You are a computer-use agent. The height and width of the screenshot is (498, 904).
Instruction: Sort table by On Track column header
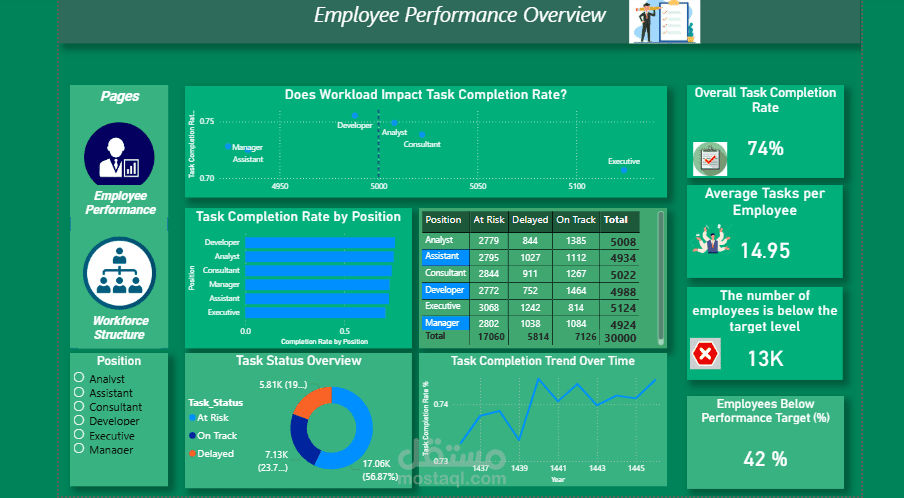pos(575,220)
